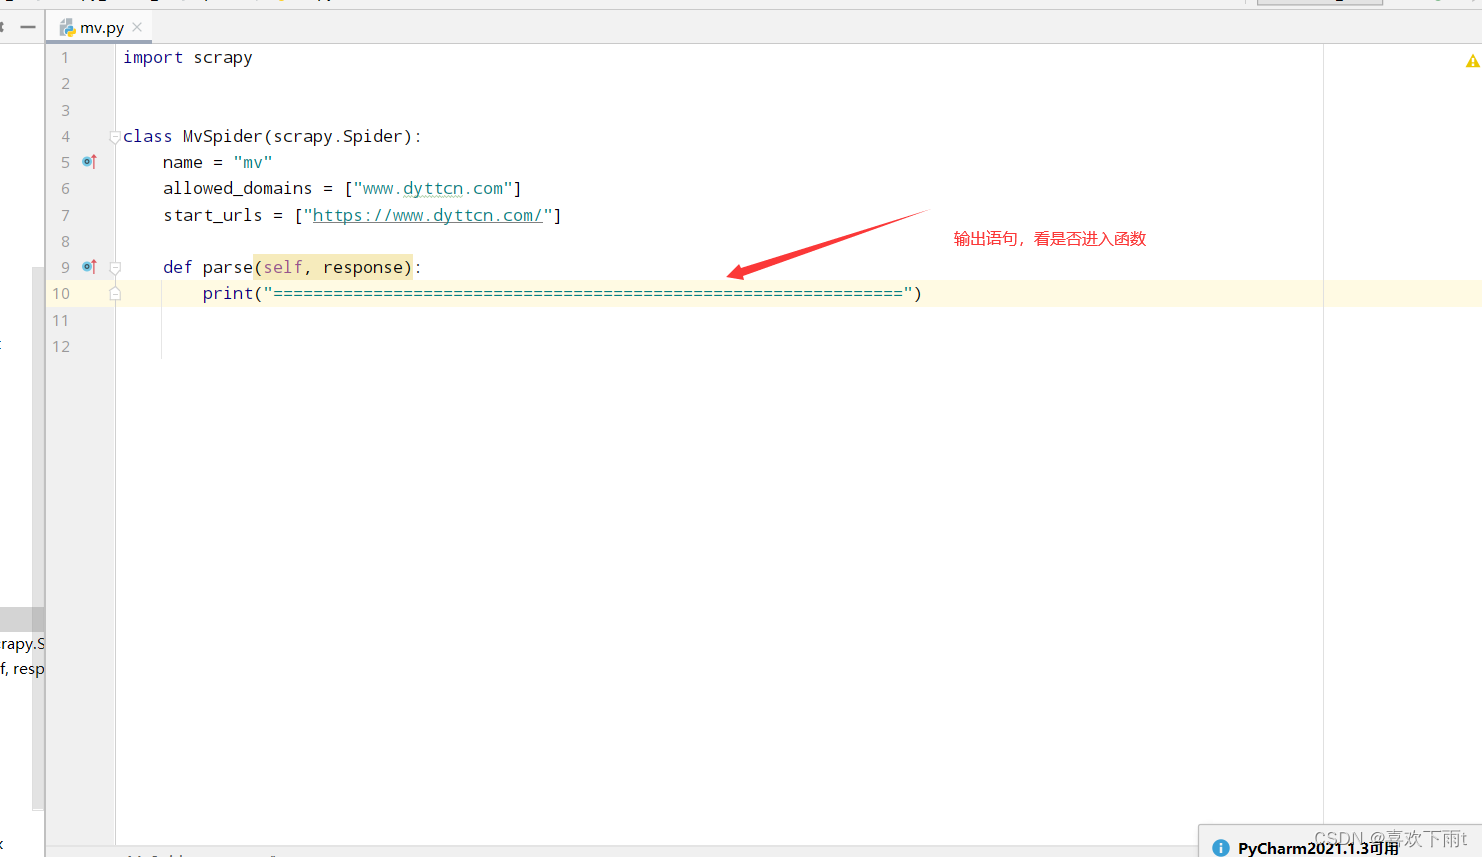Click the self parameter in parse
This screenshot has height=857, width=1482.
283,267
